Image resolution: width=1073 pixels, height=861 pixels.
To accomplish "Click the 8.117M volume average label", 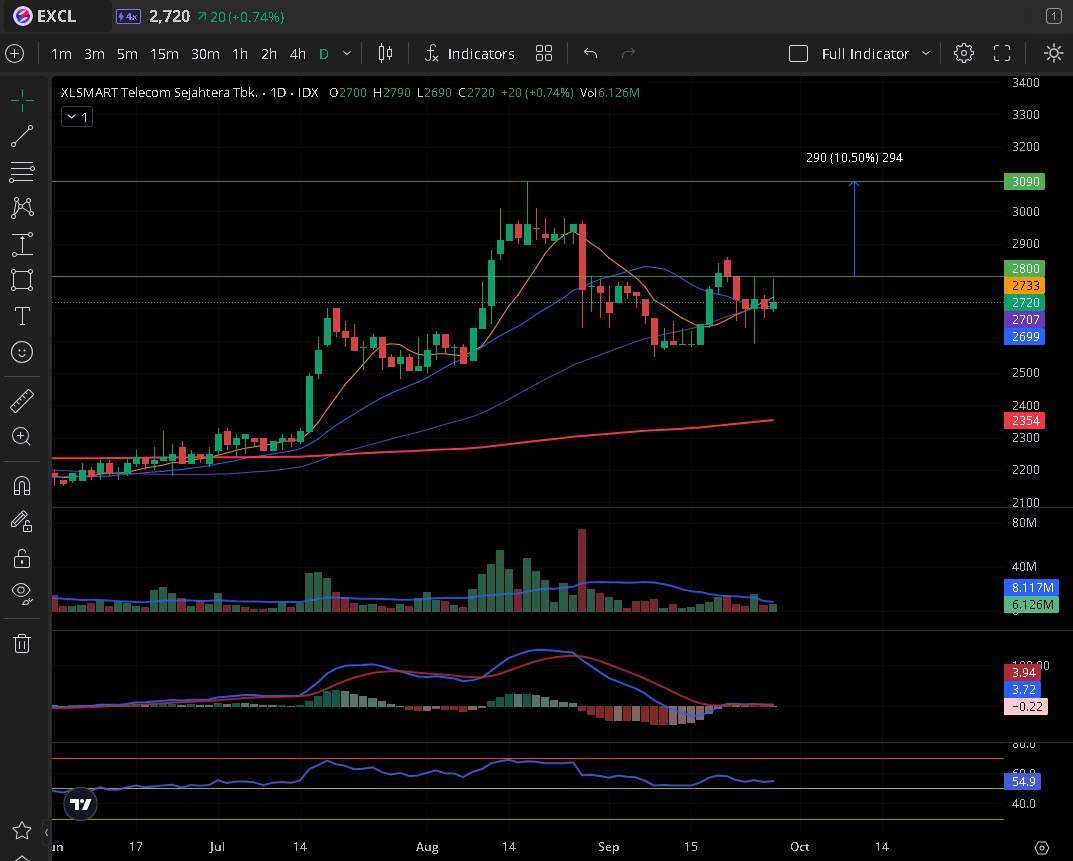I will coord(1032,587).
